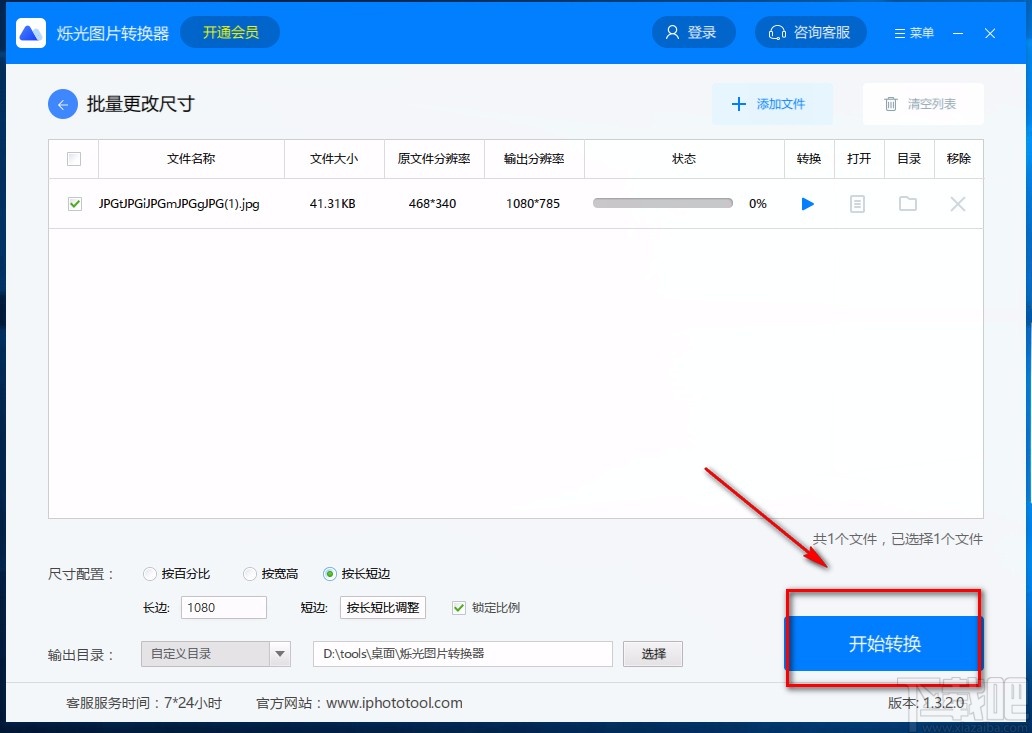1032x733 pixels.
Task: Click the headset icon for customer service
Action: click(x=778, y=31)
